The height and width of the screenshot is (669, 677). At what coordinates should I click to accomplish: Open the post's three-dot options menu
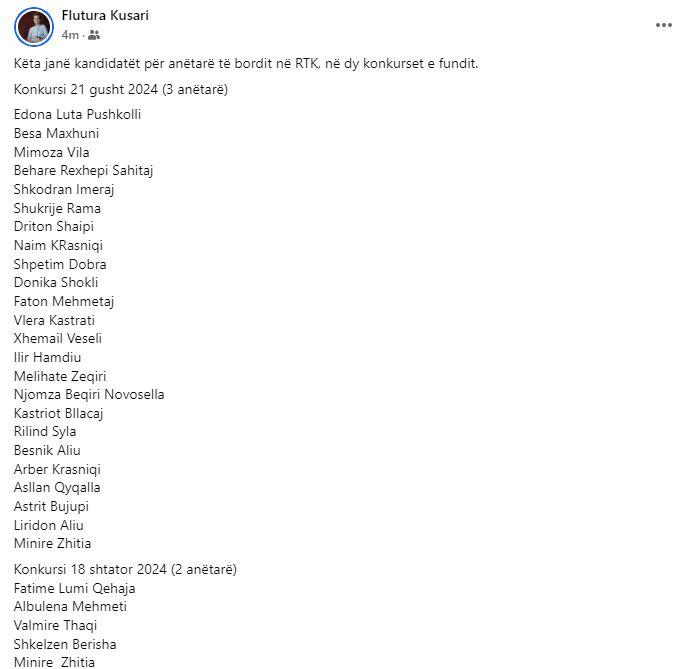pos(663,24)
